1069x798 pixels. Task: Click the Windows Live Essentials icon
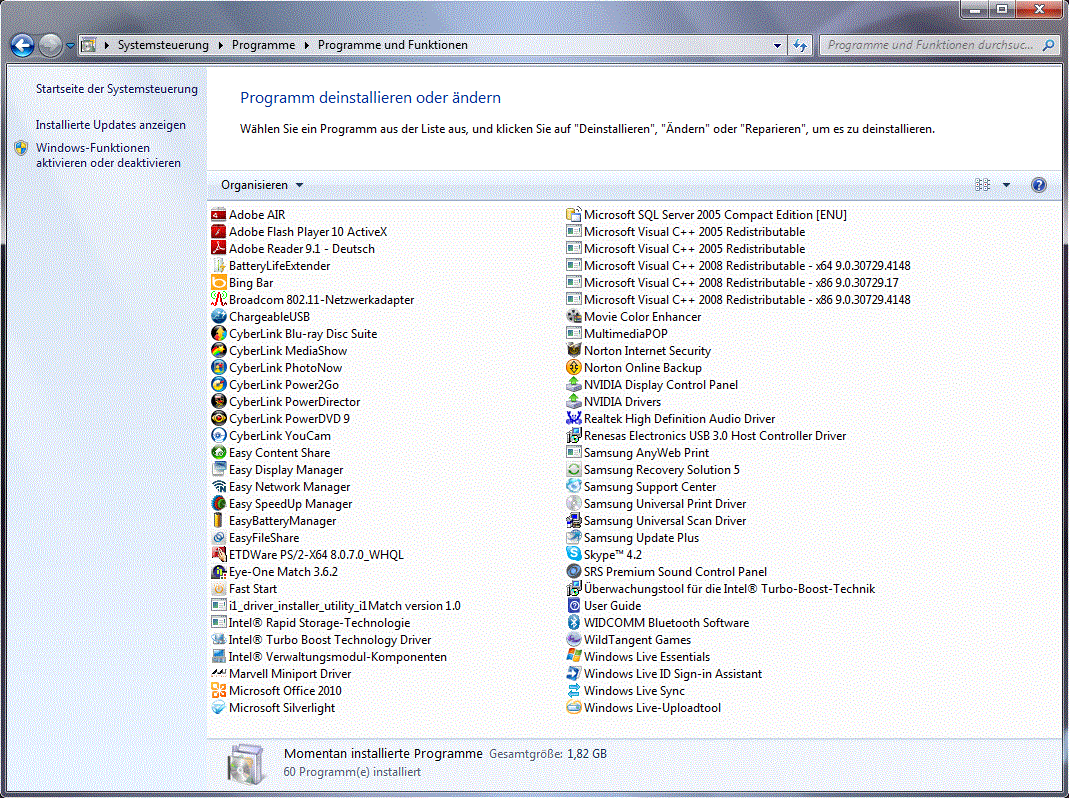tap(574, 657)
